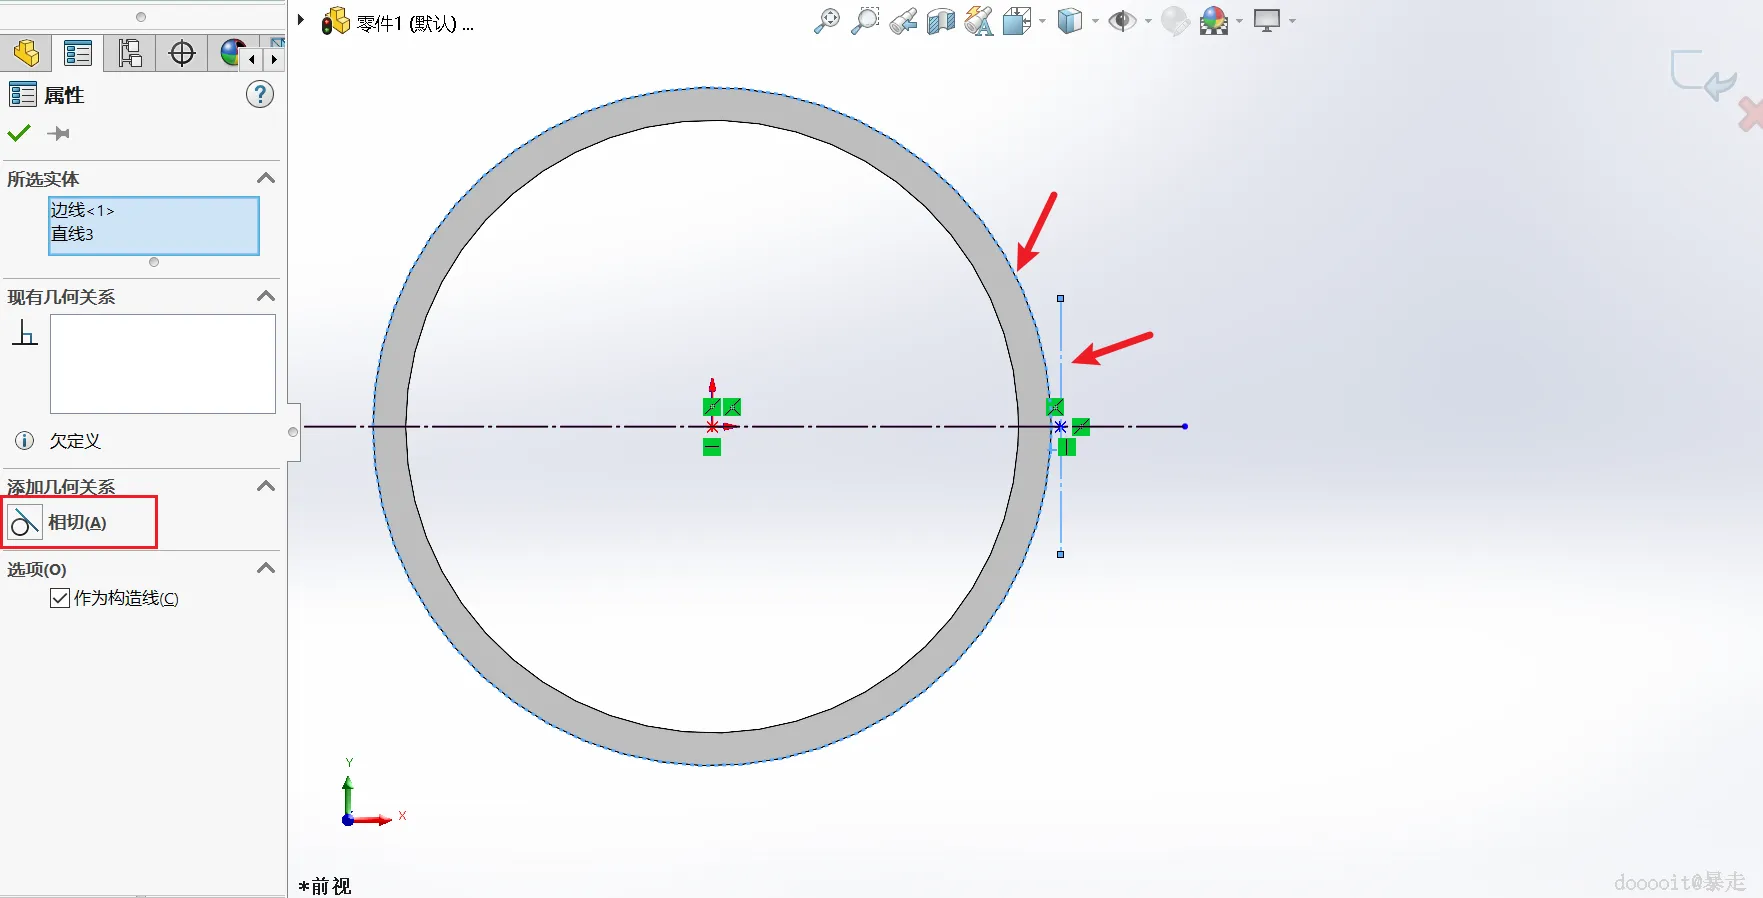Click the 零件1 part icon
Screen dimensions: 1763x898
[x=335, y=21]
